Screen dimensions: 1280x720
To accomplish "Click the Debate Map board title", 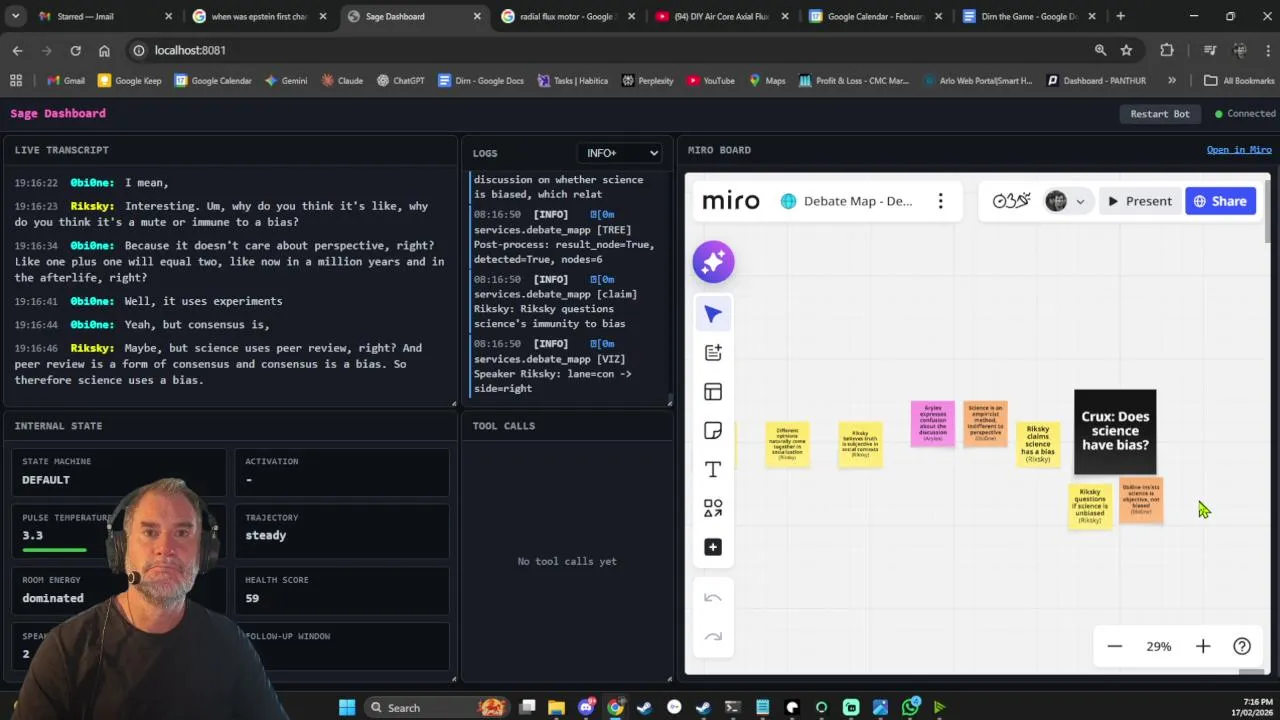I will click(x=858, y=201).
